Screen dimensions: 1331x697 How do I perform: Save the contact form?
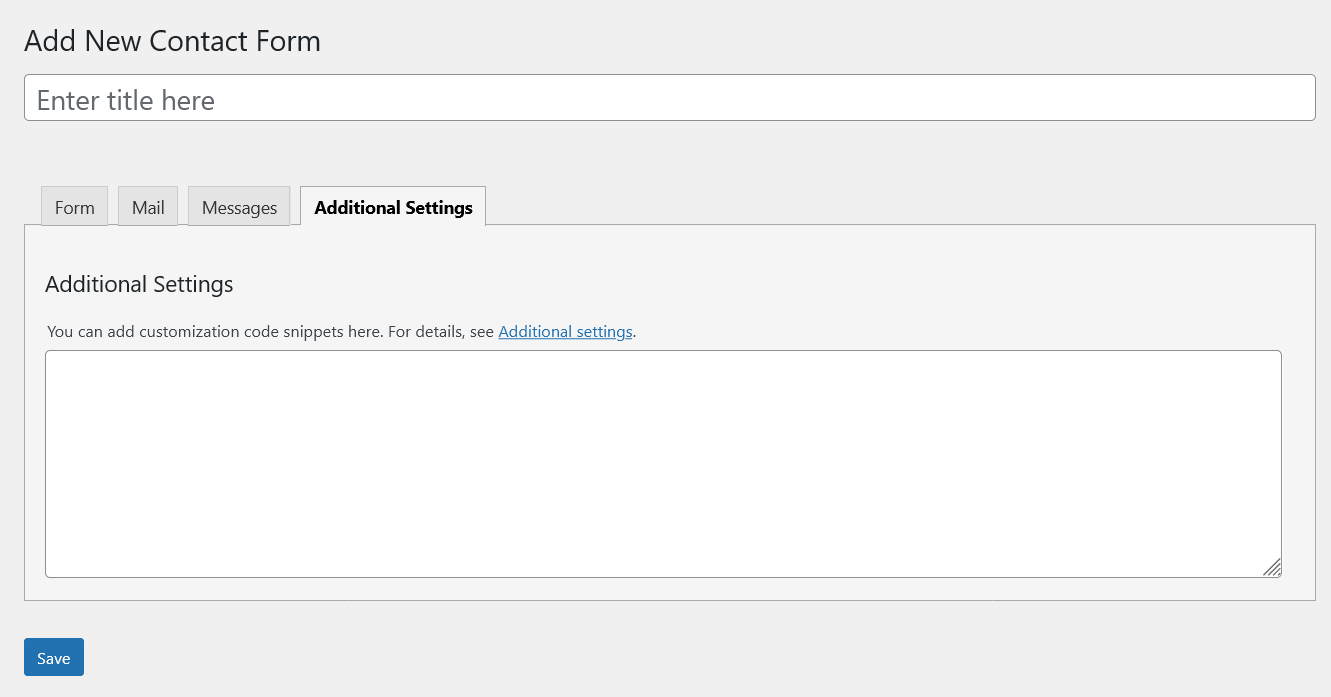click(54, 657)
